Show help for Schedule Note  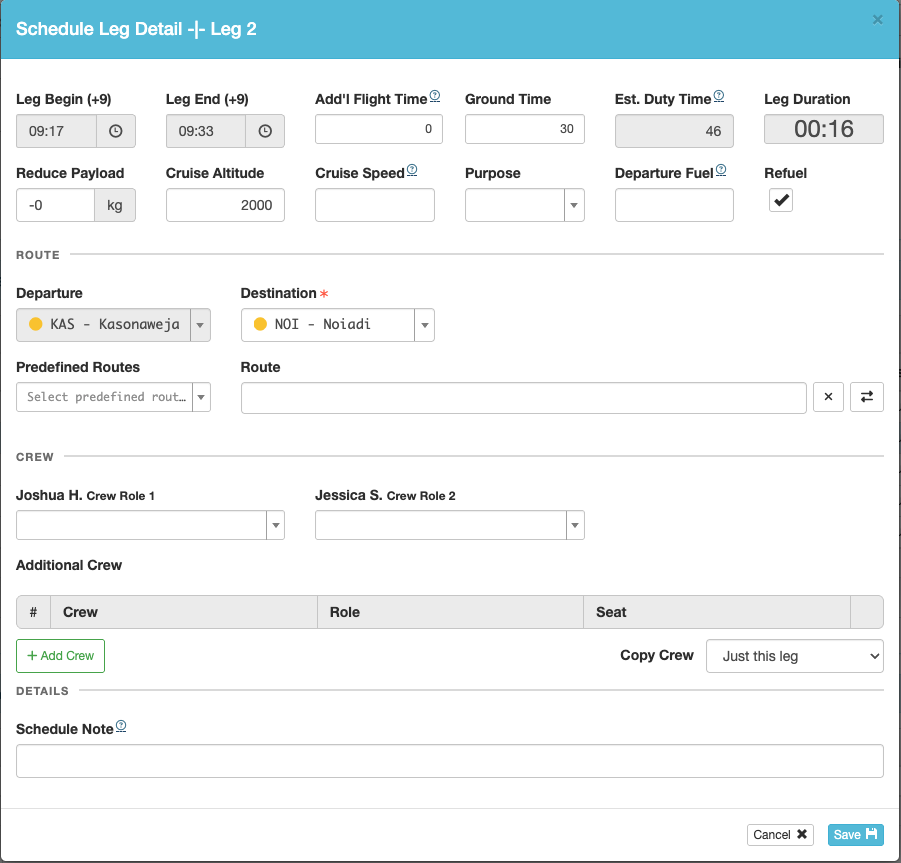[121, 726]
